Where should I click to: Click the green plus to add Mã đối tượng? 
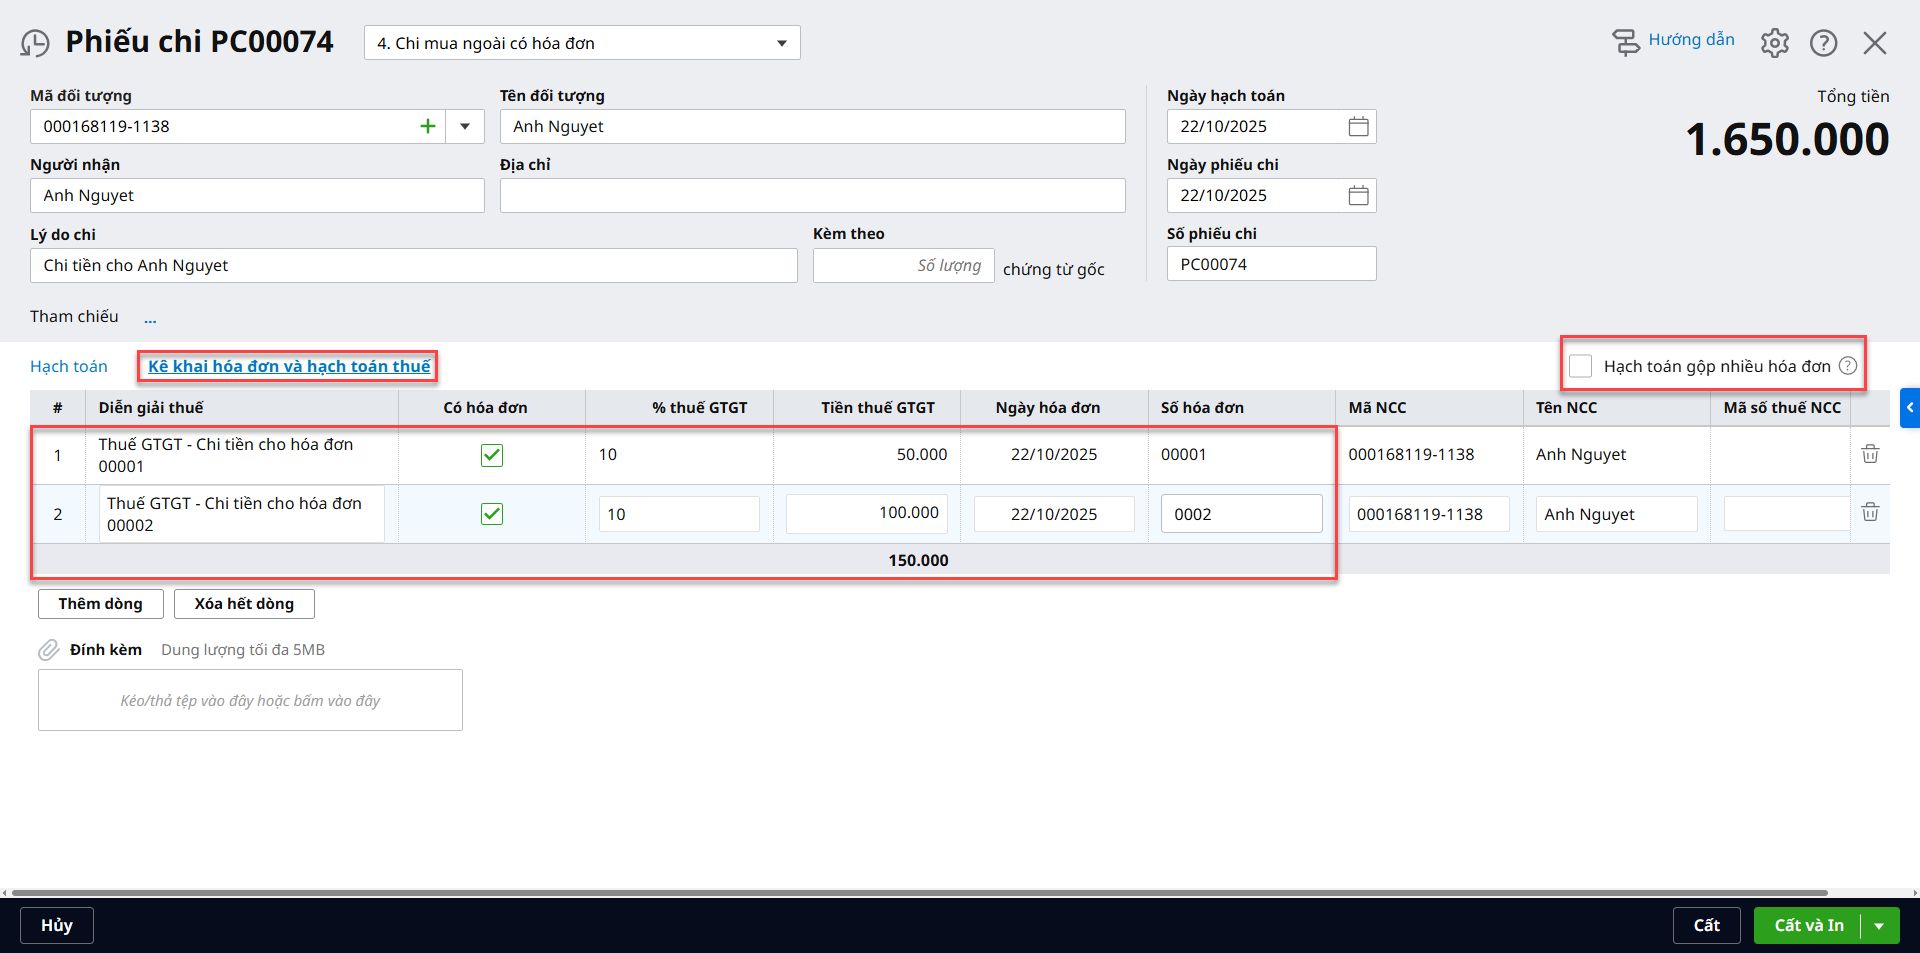(x=428, y=127)
